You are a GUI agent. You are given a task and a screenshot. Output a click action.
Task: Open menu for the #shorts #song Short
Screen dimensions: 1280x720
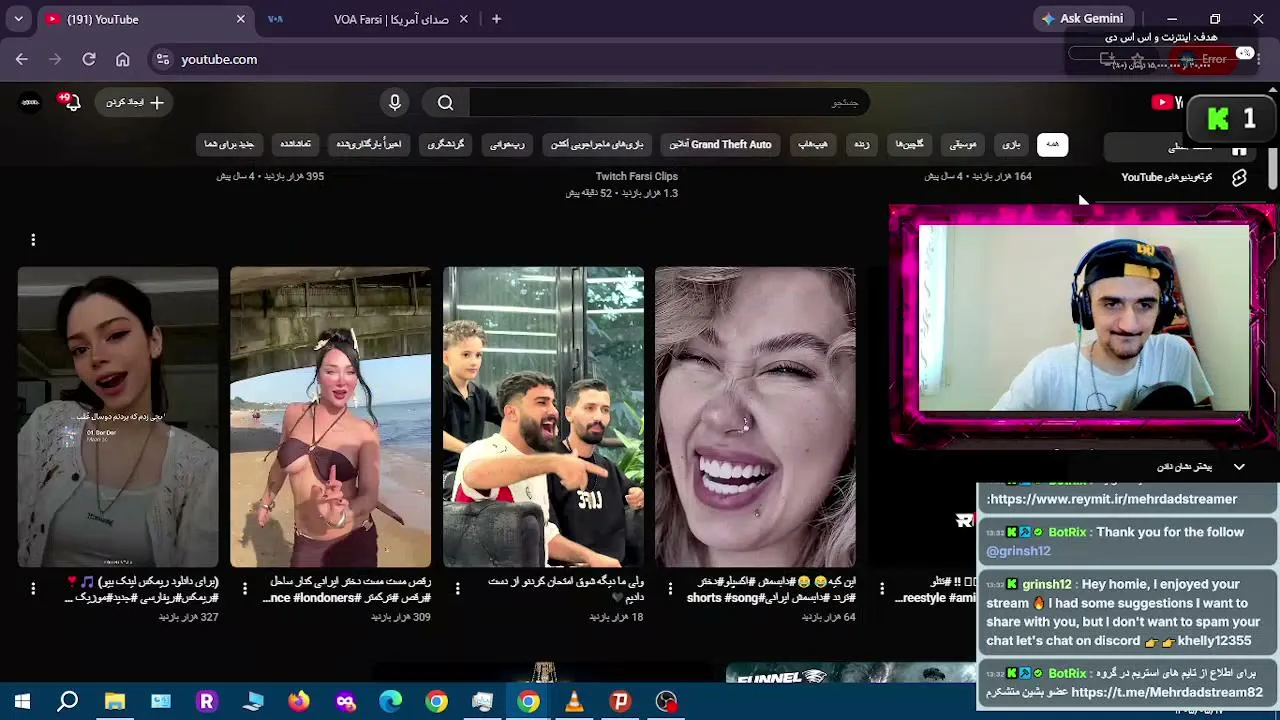[670, 589]
